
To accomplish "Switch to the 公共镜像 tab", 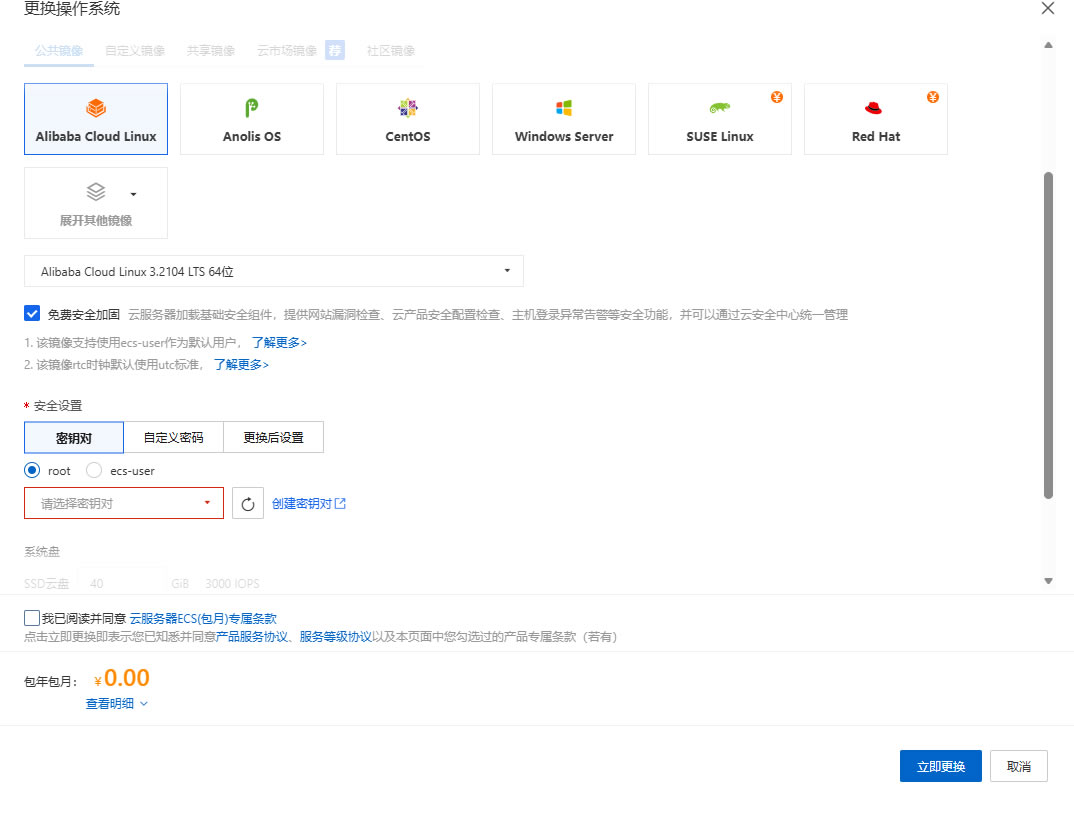I will pos(59,51).
